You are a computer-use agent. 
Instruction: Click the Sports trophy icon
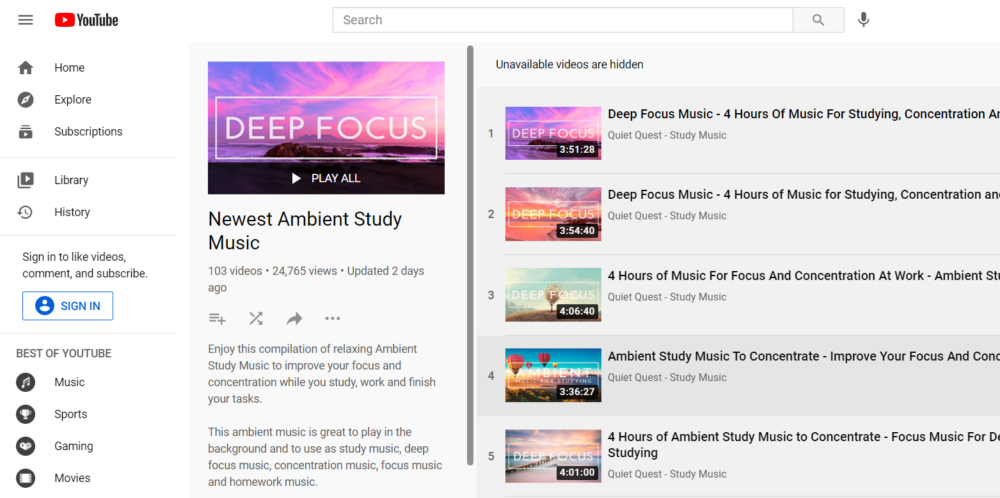(26, 414)
